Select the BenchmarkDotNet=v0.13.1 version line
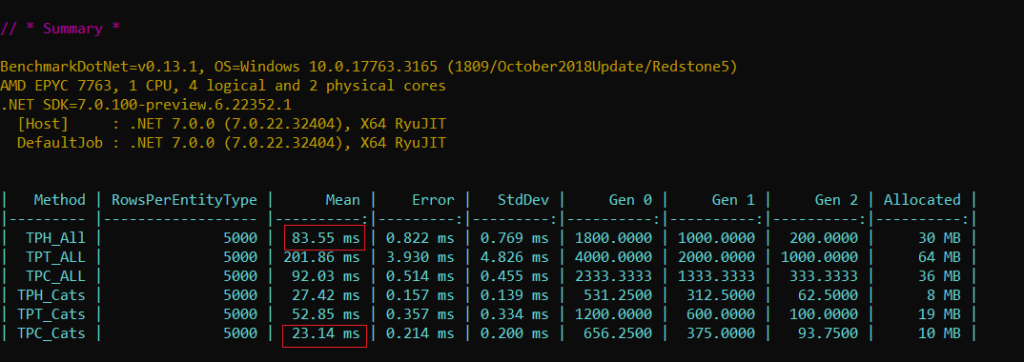The height and width of the screenshot is (362, 1024). 368,67
